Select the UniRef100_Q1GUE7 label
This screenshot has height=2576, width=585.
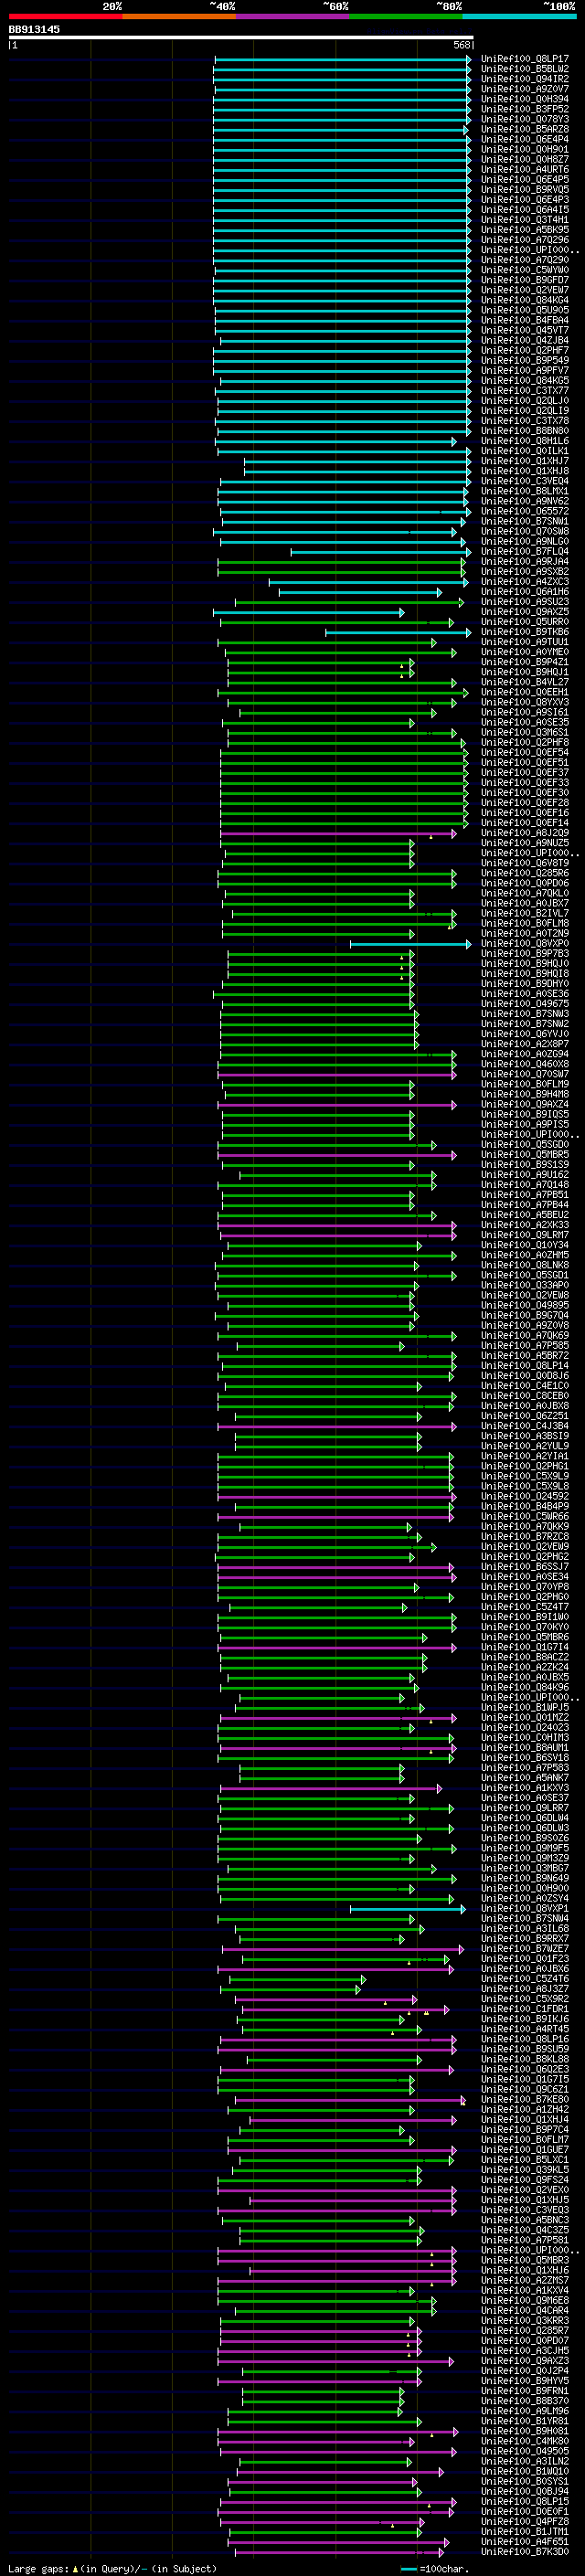(x=524, y=2149)
